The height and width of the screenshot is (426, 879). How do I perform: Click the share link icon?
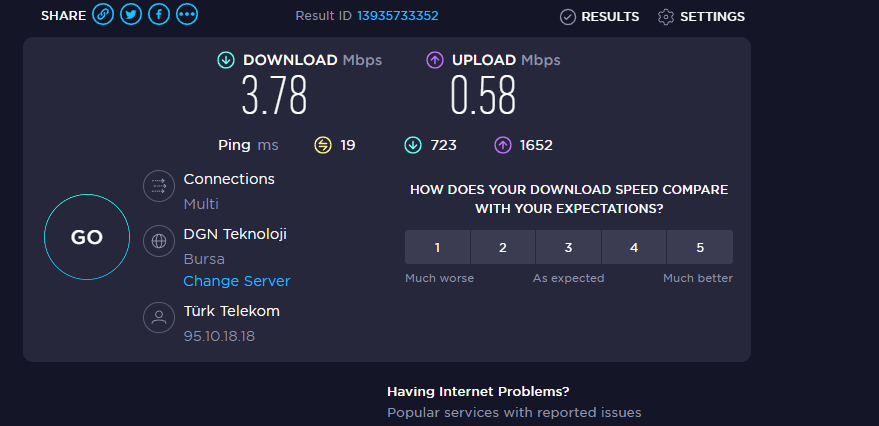point(103,15)
